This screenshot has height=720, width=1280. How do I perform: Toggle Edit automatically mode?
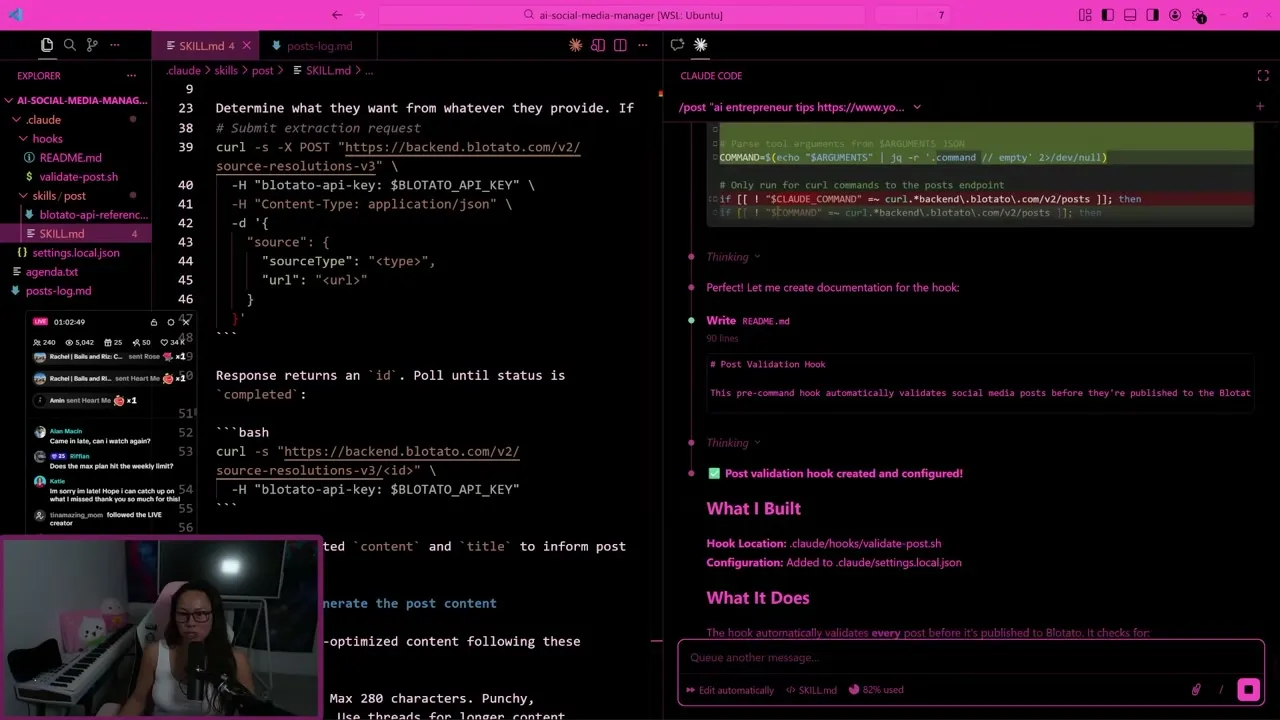tap(730, 690)
